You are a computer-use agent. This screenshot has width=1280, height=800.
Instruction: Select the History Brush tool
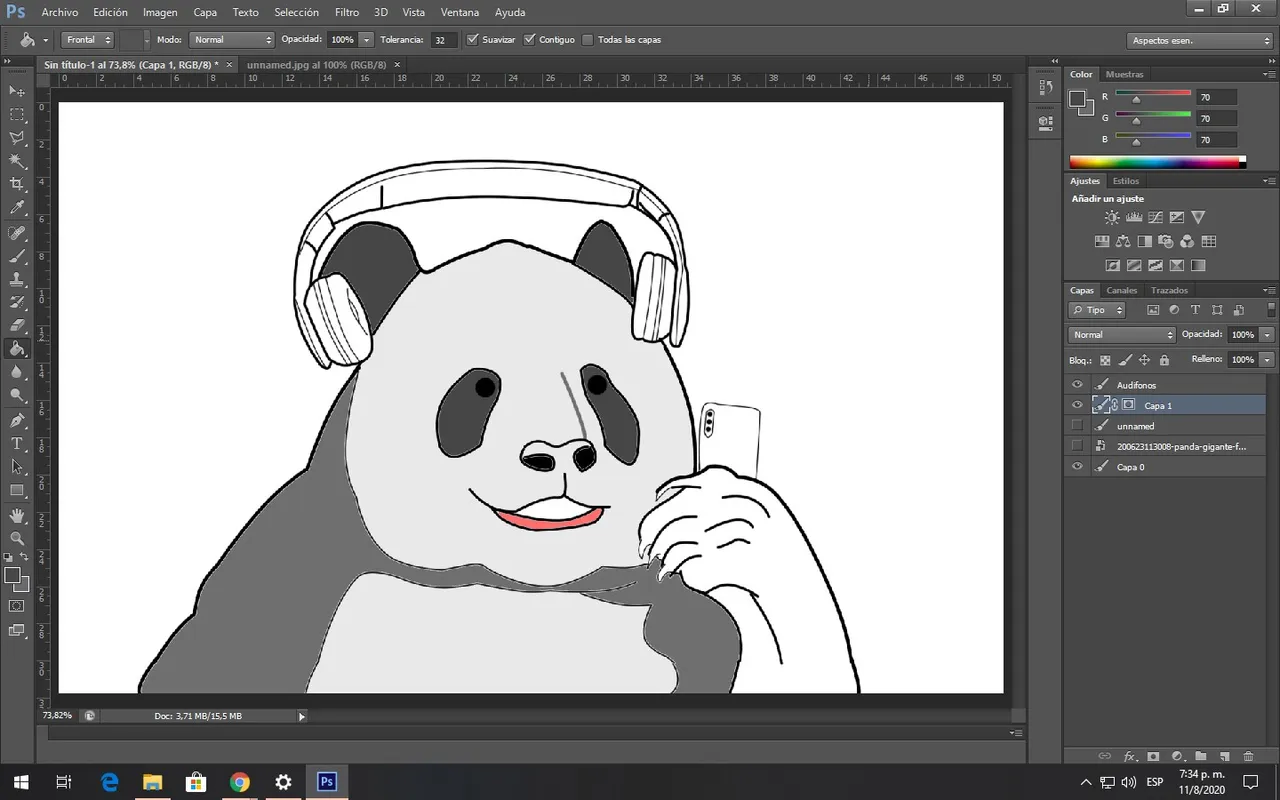tap(17, 302)
